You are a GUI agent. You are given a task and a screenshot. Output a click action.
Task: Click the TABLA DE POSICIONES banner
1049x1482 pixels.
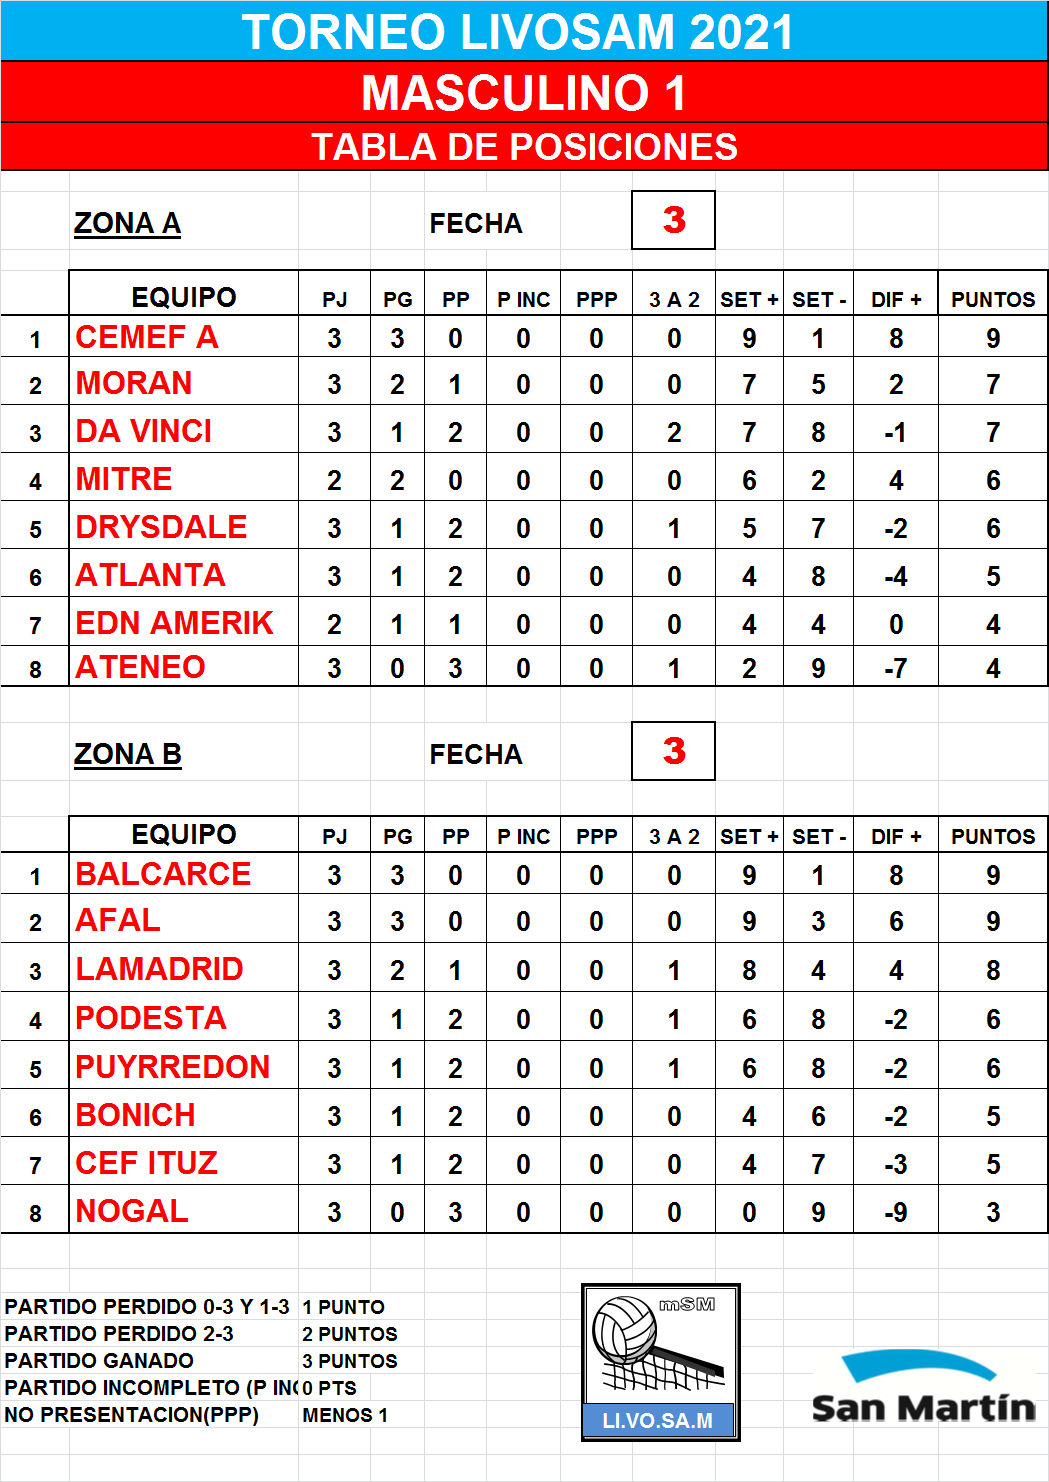(524, 147)
